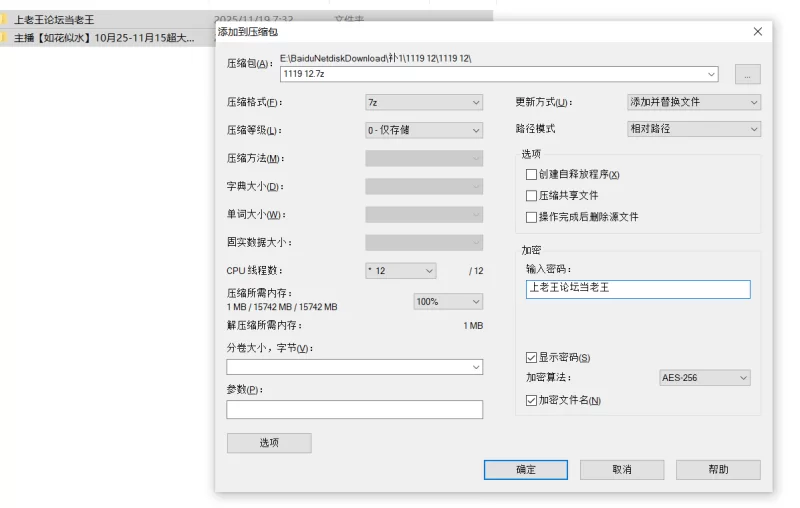Open the archive name 1119 12.7z dropdown
800x508 pixels.
(x=711, y=74)
